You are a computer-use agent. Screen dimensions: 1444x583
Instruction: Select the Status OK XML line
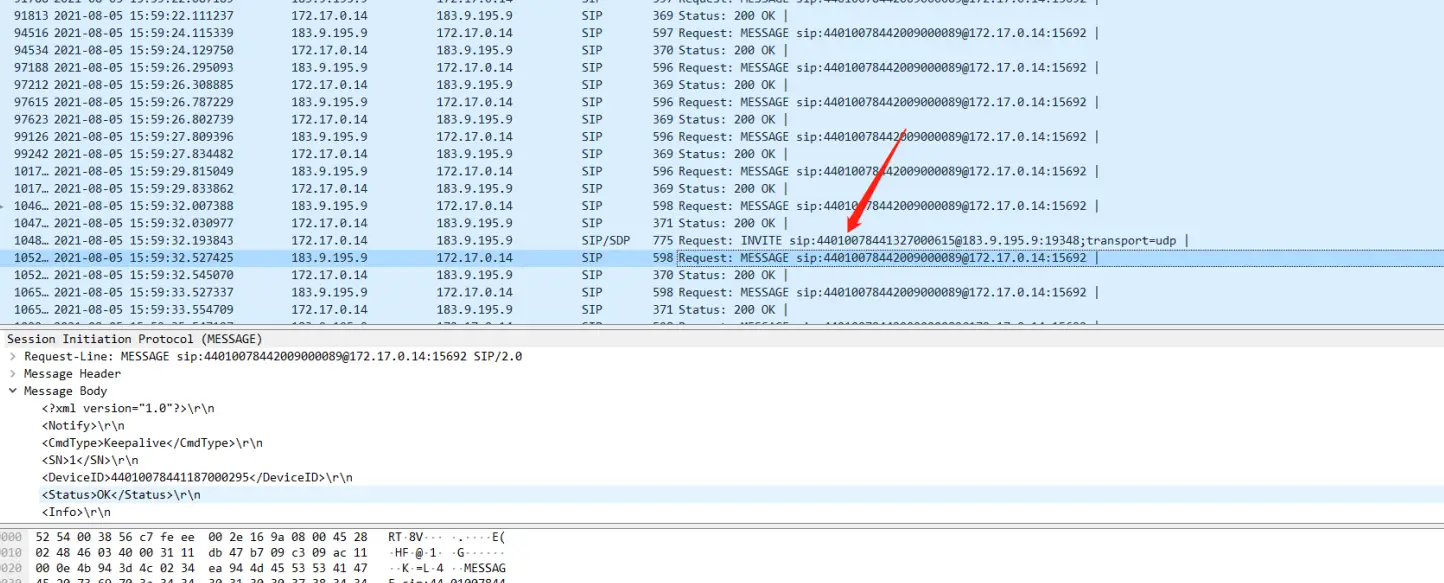click(x=120, y=495)
